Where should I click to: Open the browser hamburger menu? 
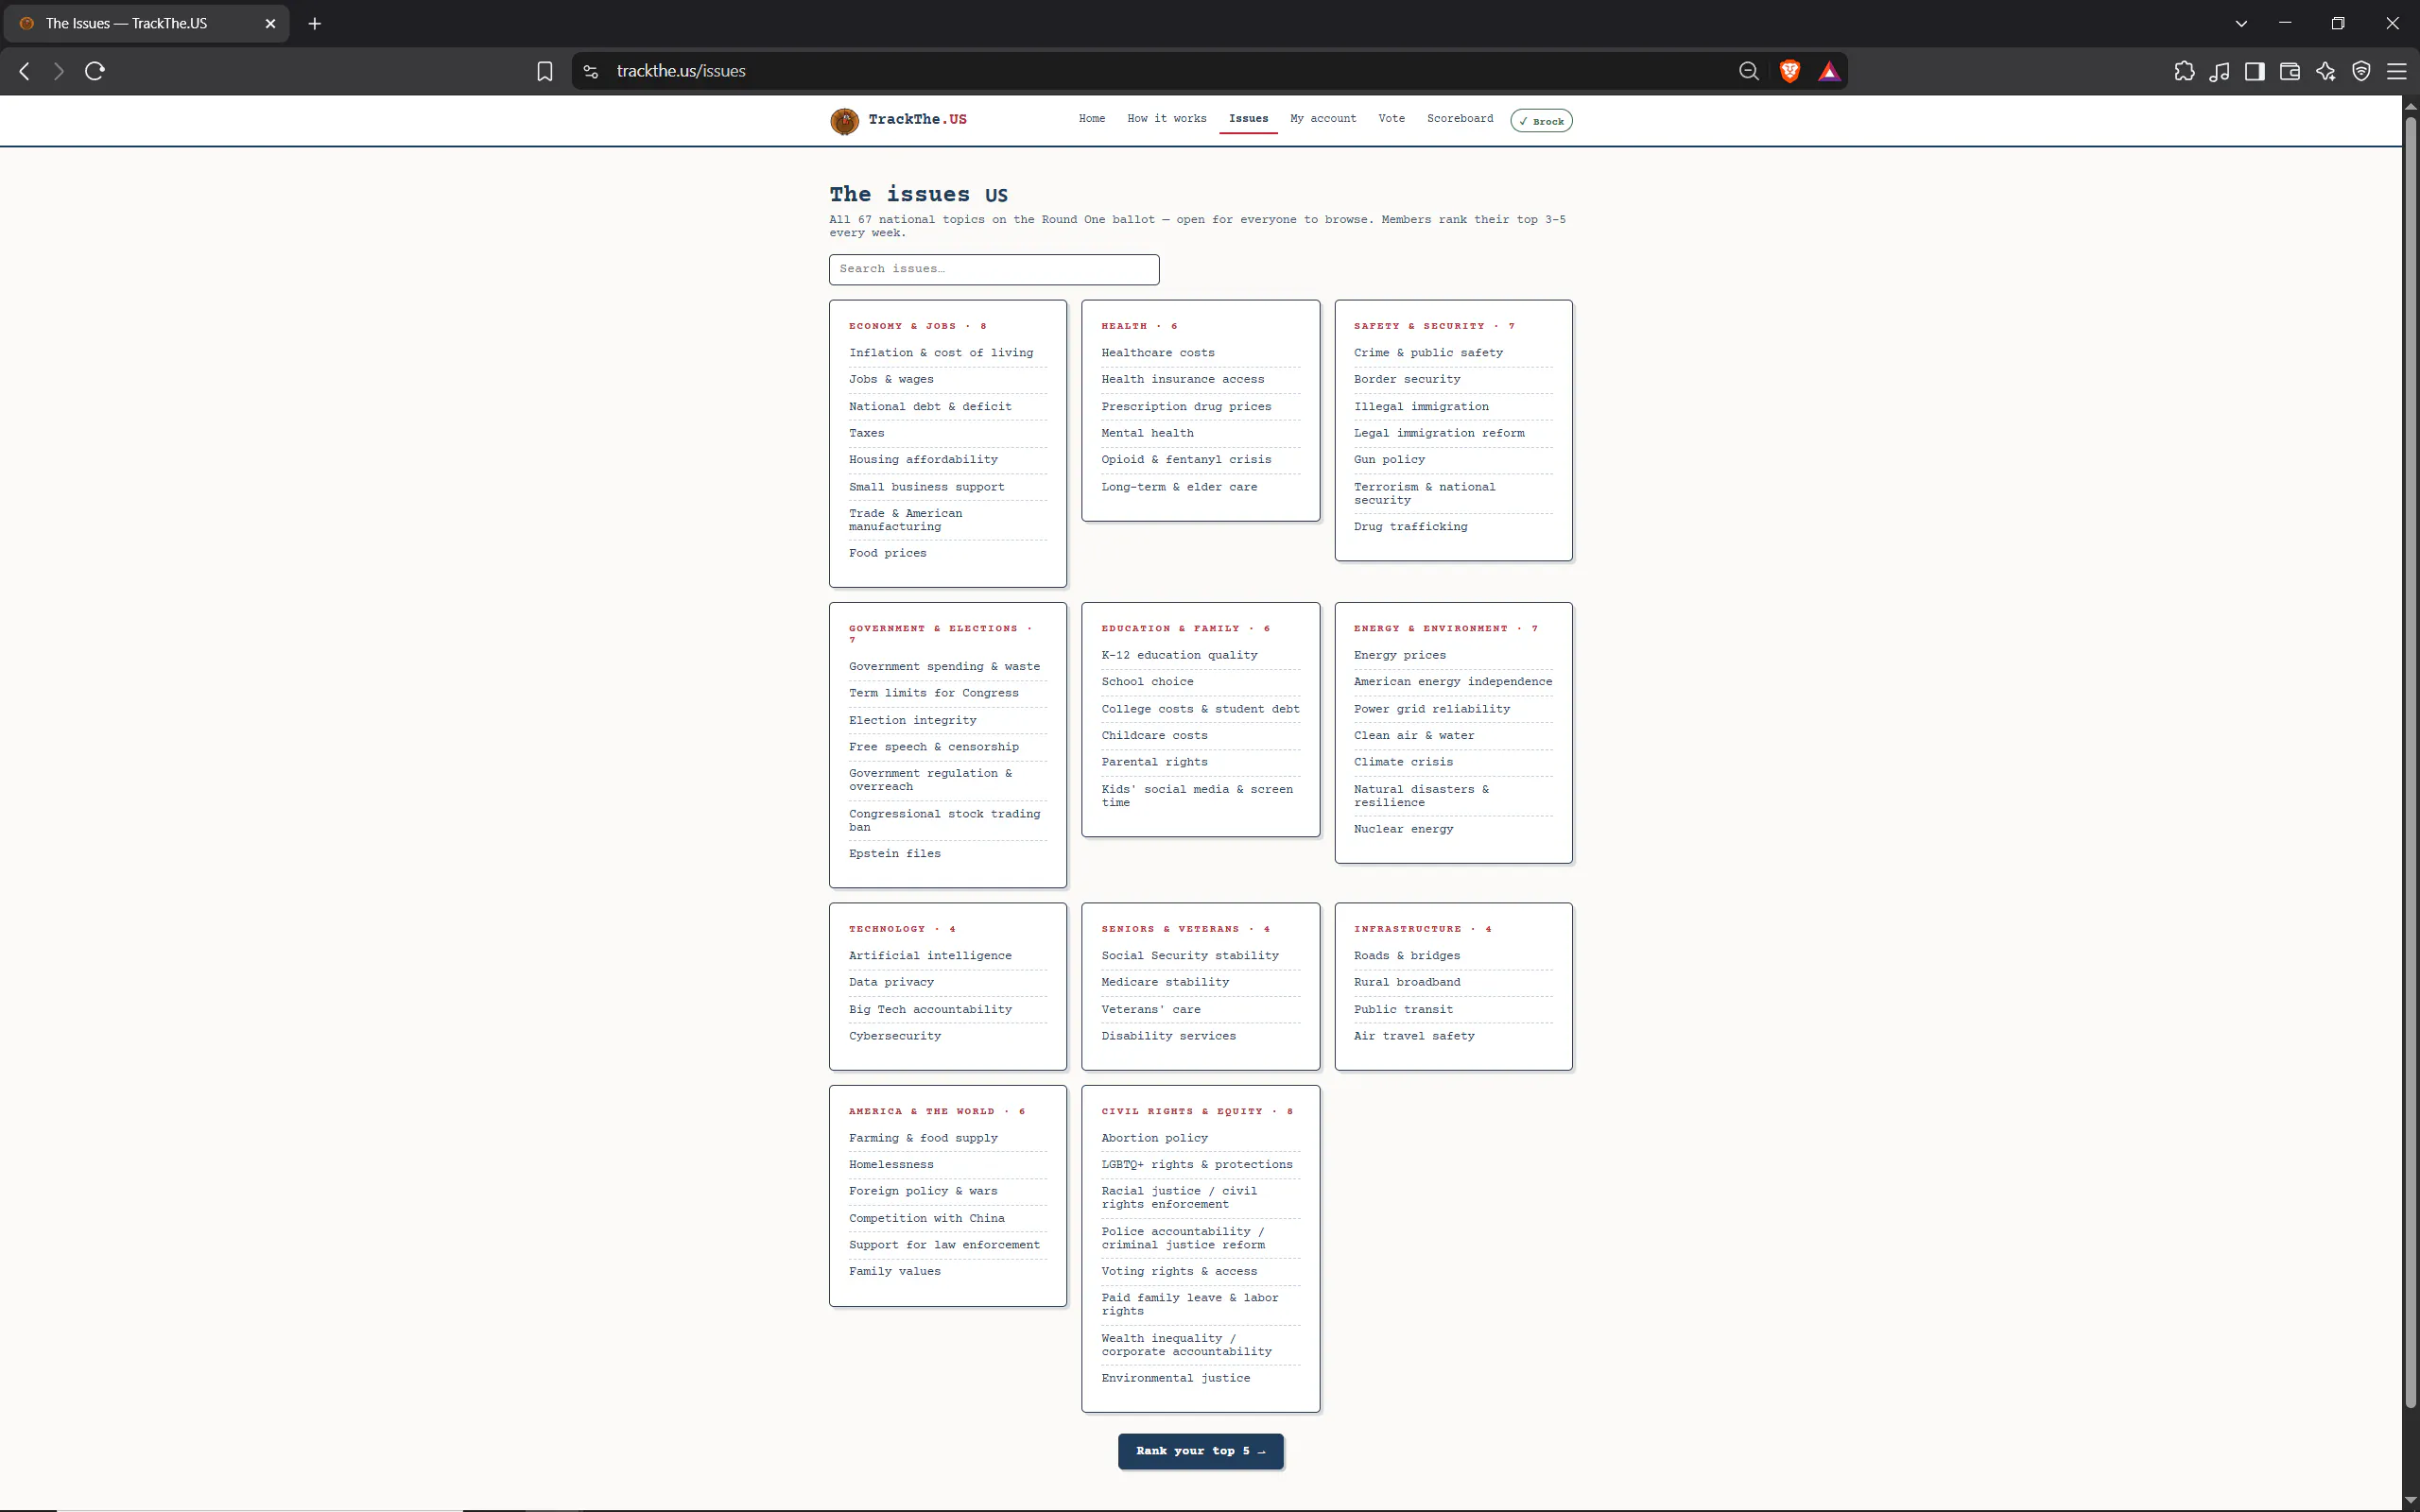[x=2397, y=71]
